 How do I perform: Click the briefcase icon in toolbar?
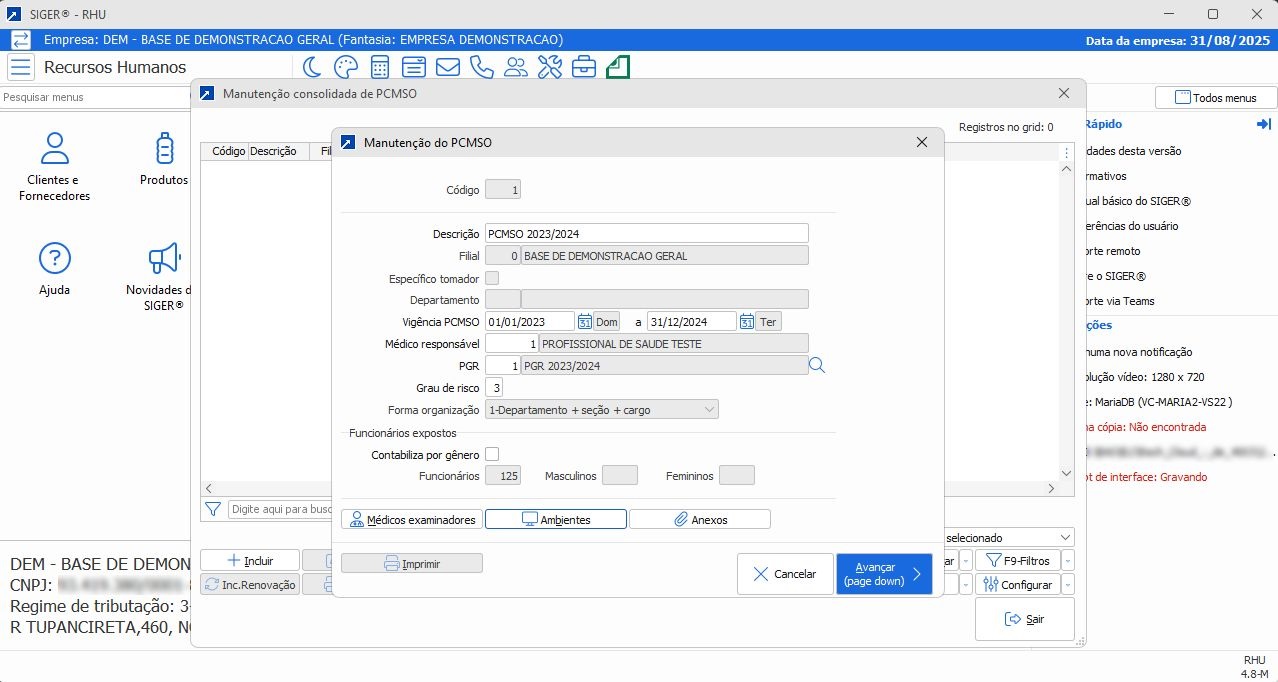tap(584, 67)
